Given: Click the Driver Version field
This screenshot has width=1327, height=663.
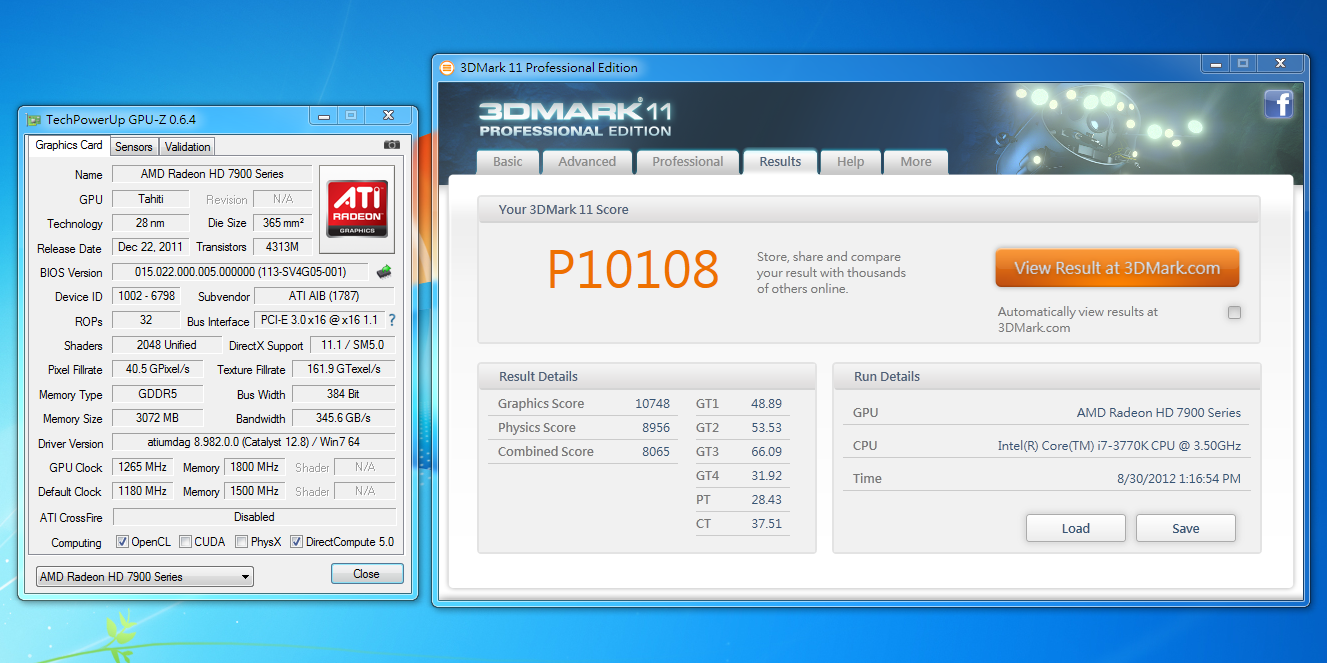Looking at the screenshot, I should click(254, 443).
